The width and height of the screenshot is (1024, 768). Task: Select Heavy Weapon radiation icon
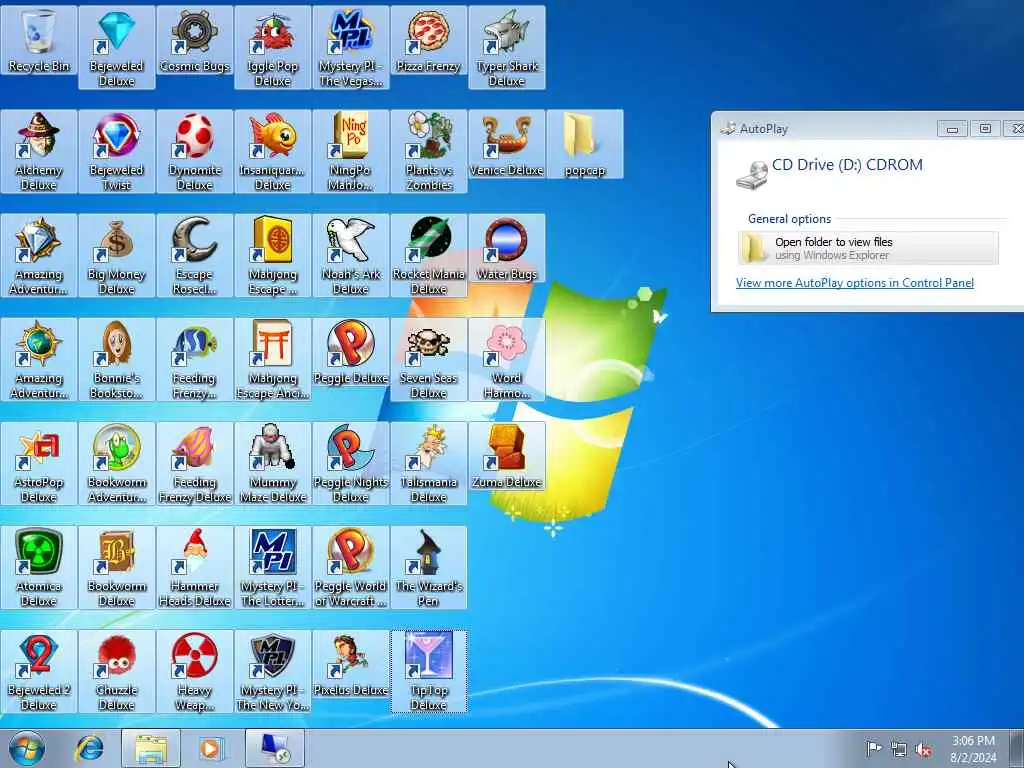tap(195, 671)
